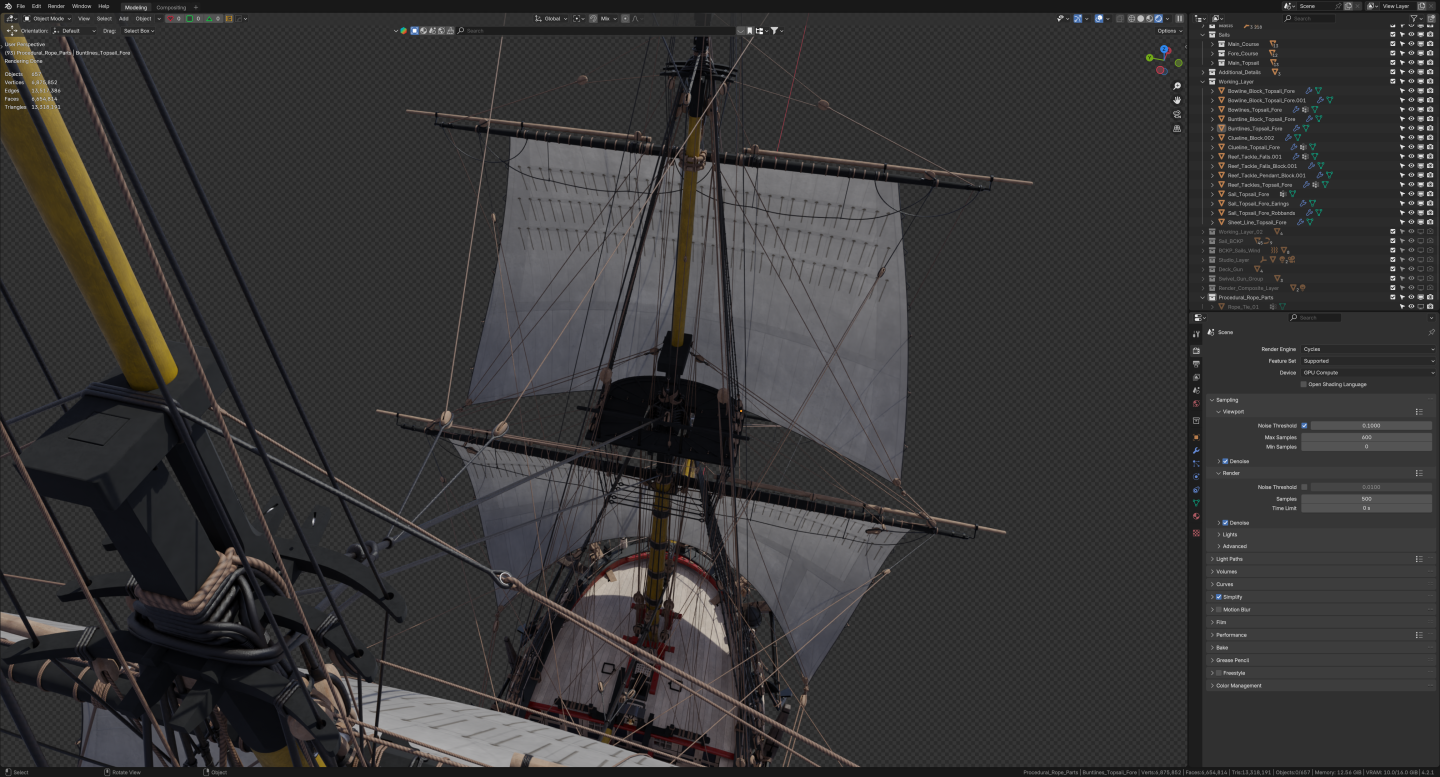Open the Material properties tab icon

click(1196, 516)
